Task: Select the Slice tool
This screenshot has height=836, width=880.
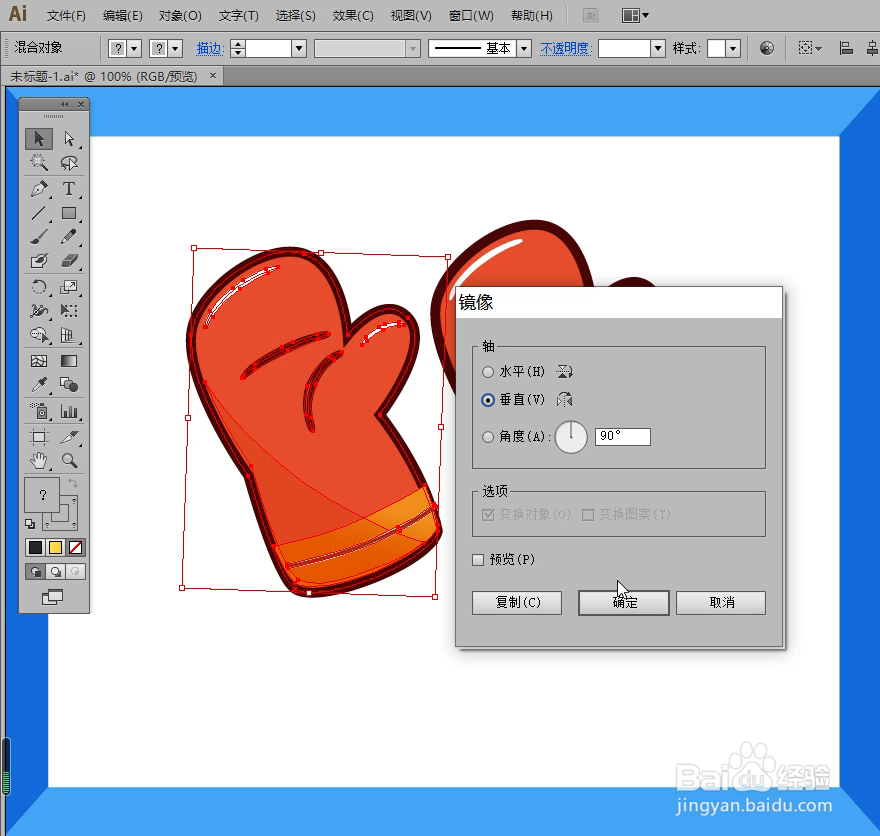Action: coord(69,437)
